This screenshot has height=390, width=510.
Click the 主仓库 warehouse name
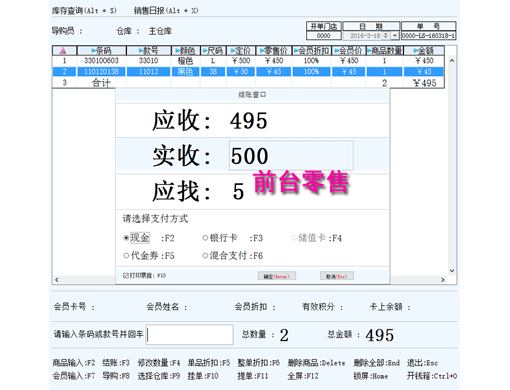click(x=160, y=31)
